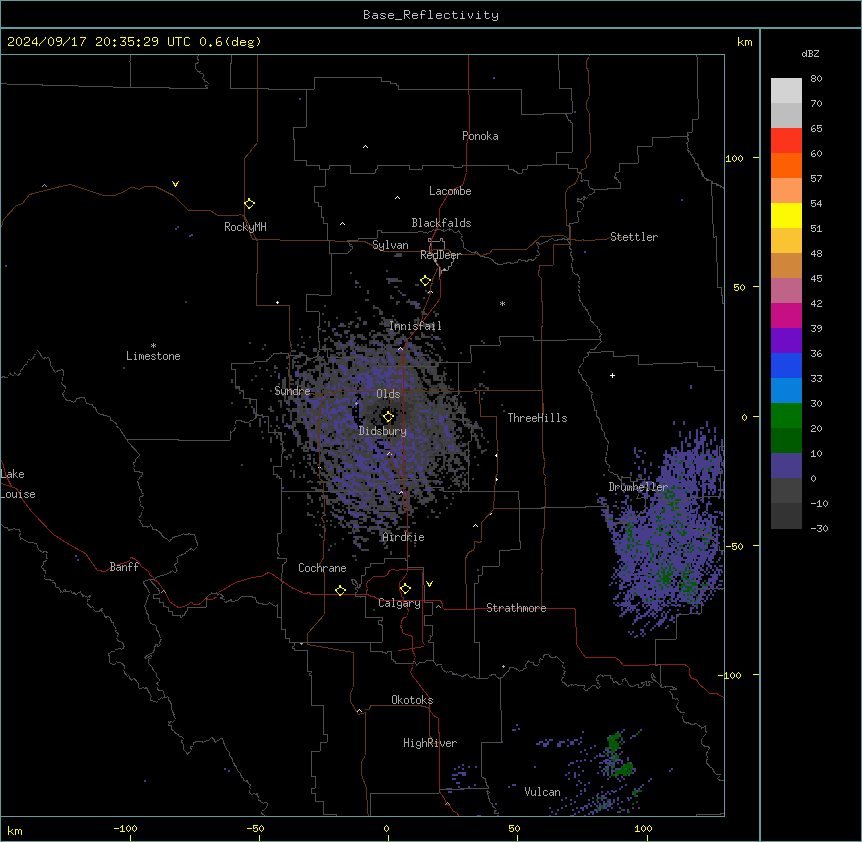Viewport: 862px width, 842px height.
Task: Click the Olds town label
Action: [x=388, y=394]
